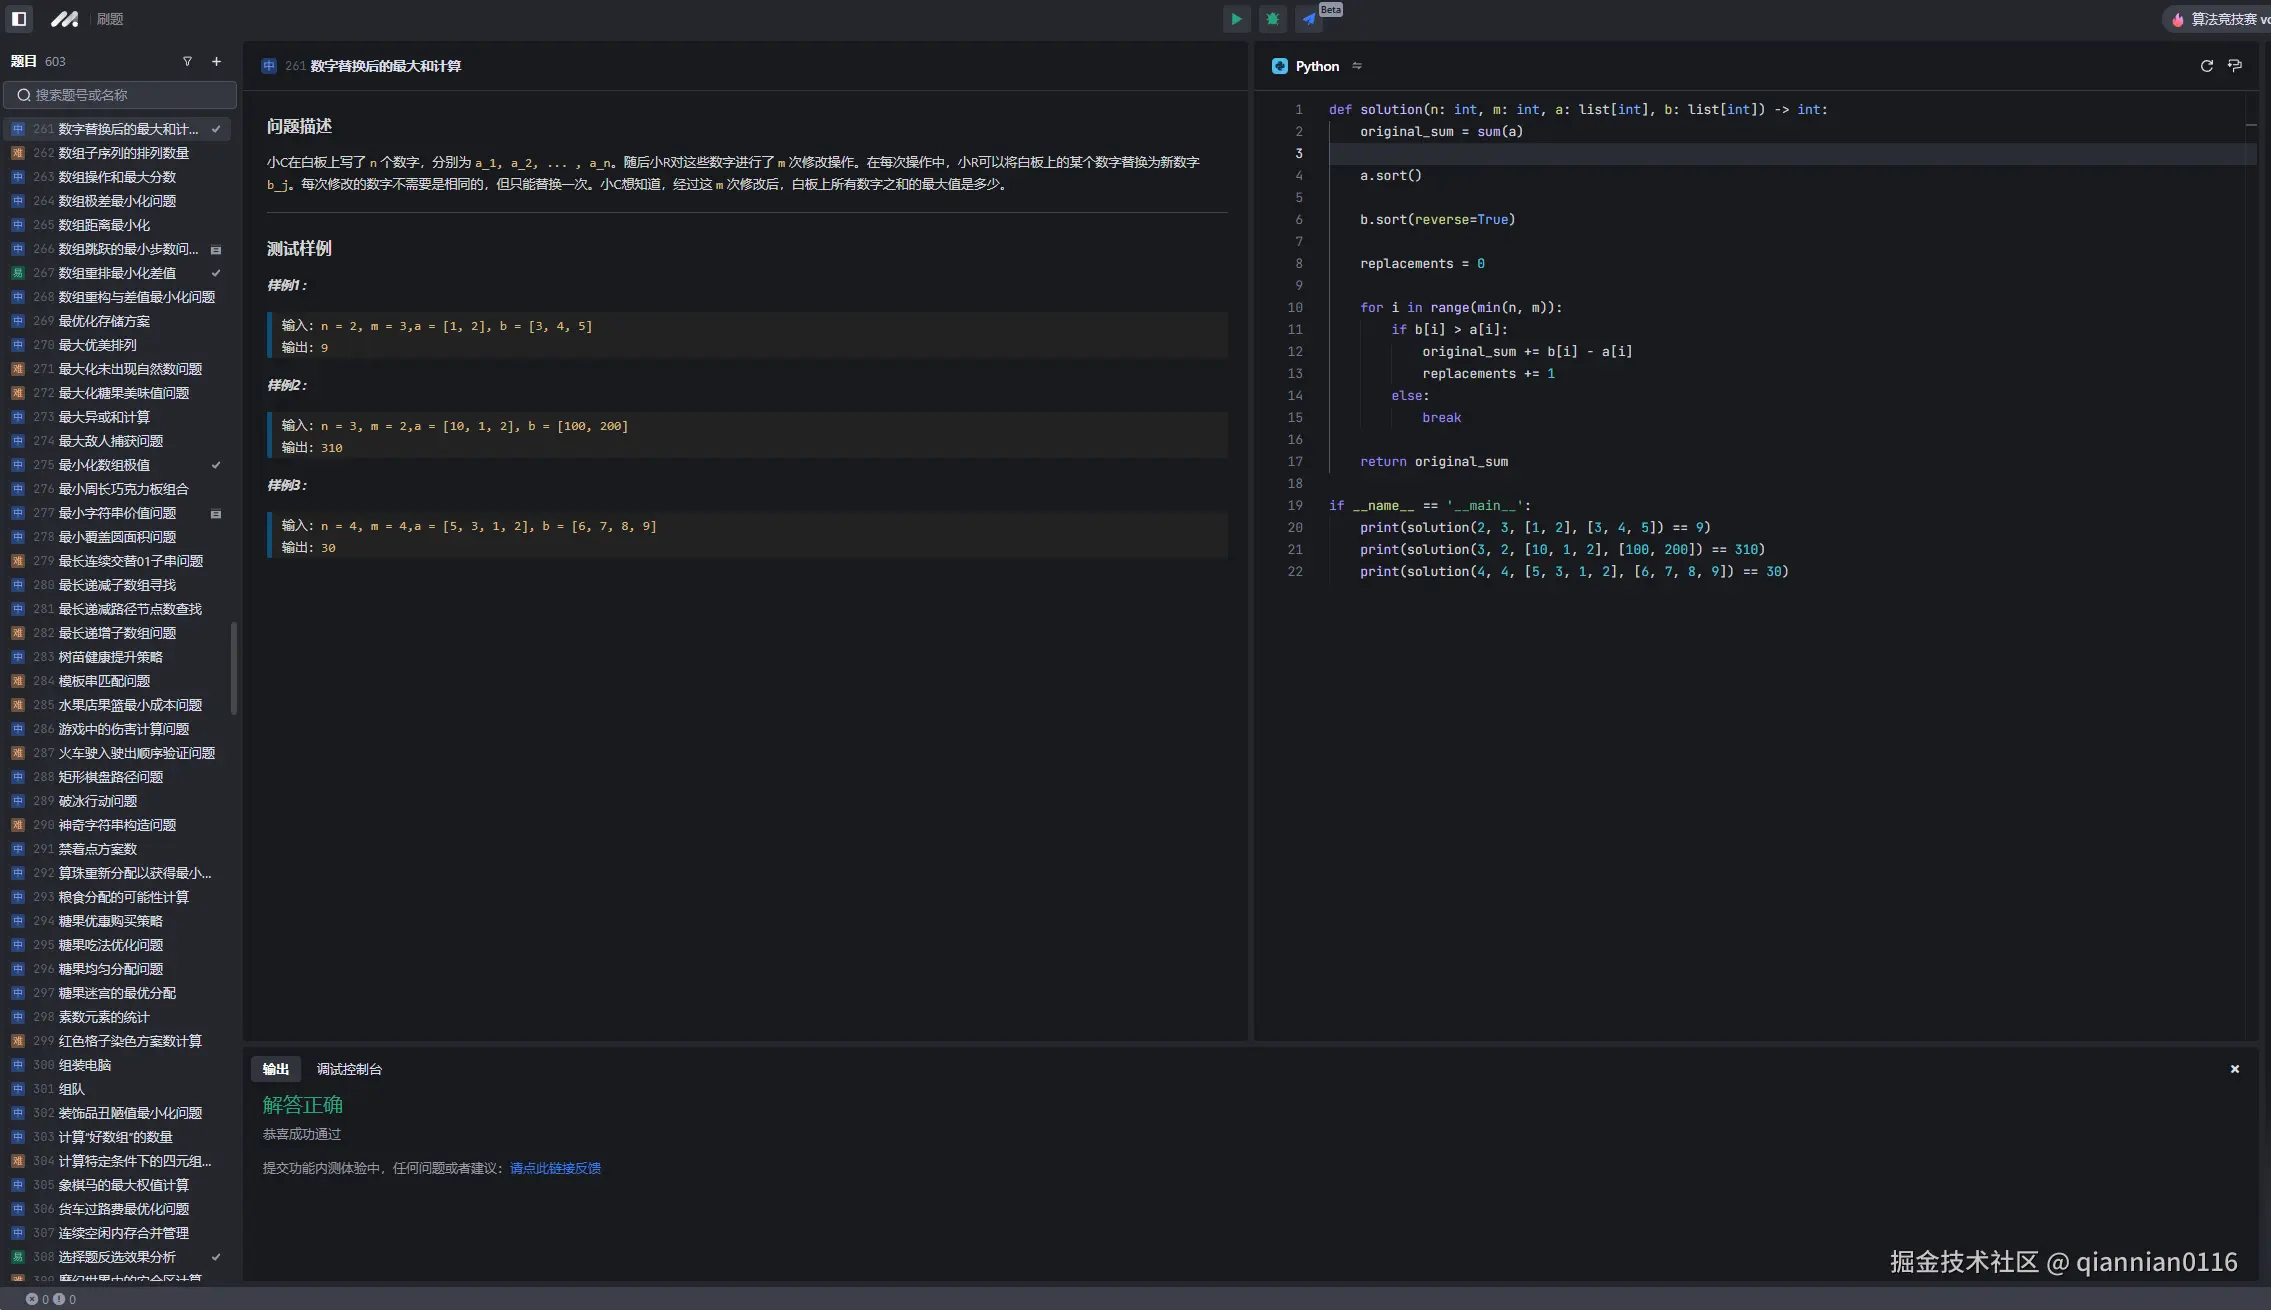
Task: Click the problem list scrollbar
Action: click(234, 668)
